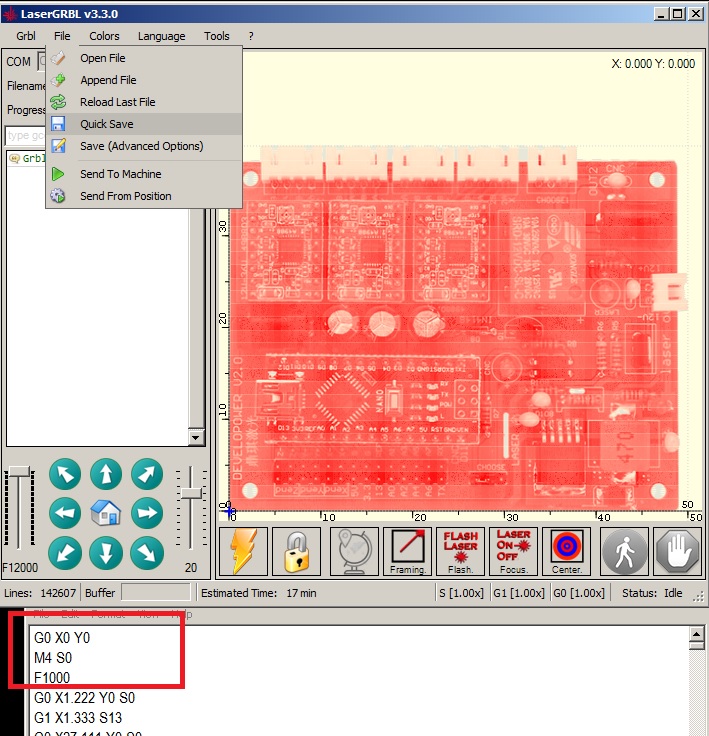Screen dimensions: 709x736
Task: Click the Lines: 142607 counter
Action: (40, 593)
